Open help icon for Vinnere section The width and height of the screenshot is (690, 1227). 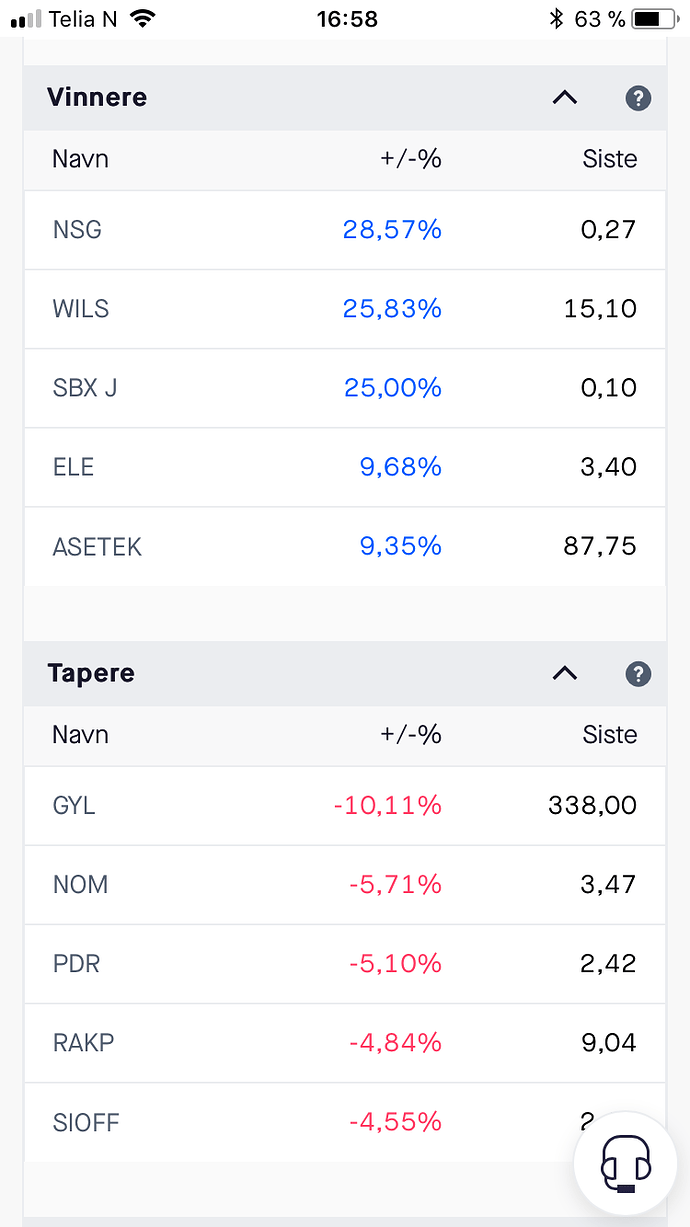click(x=638, y=98)
